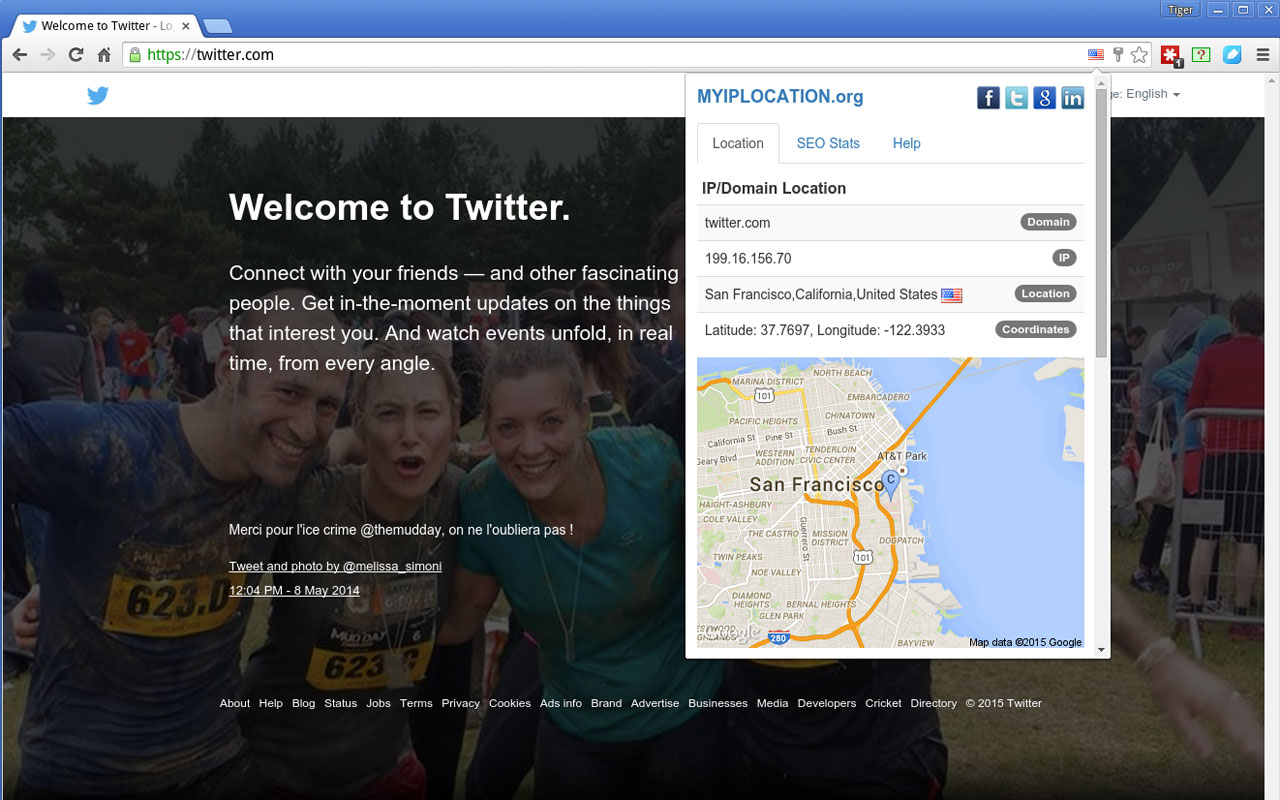Switch to the SEO Stats tab
Image resolution: width=1280 pixels, height=800 pixels.
[x=827, y=143]
